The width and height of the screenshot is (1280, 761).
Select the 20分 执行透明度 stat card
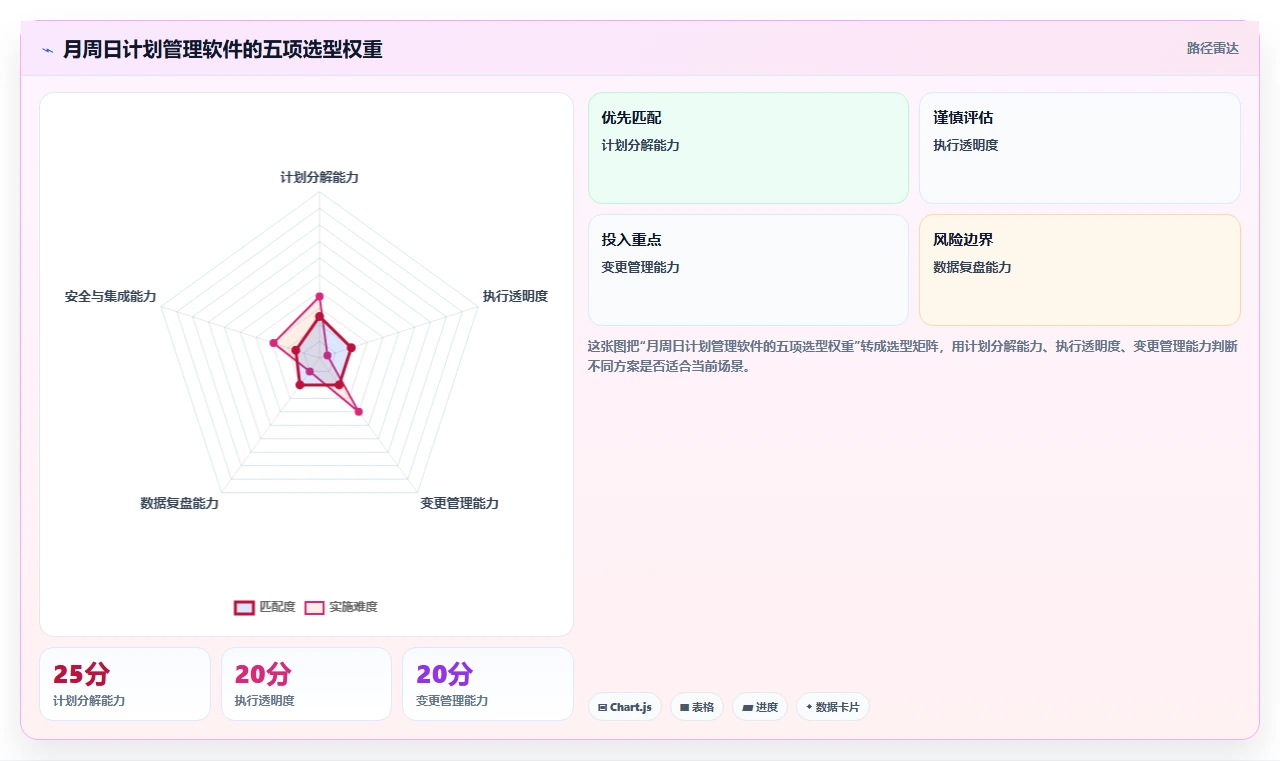tap(306, 684)
